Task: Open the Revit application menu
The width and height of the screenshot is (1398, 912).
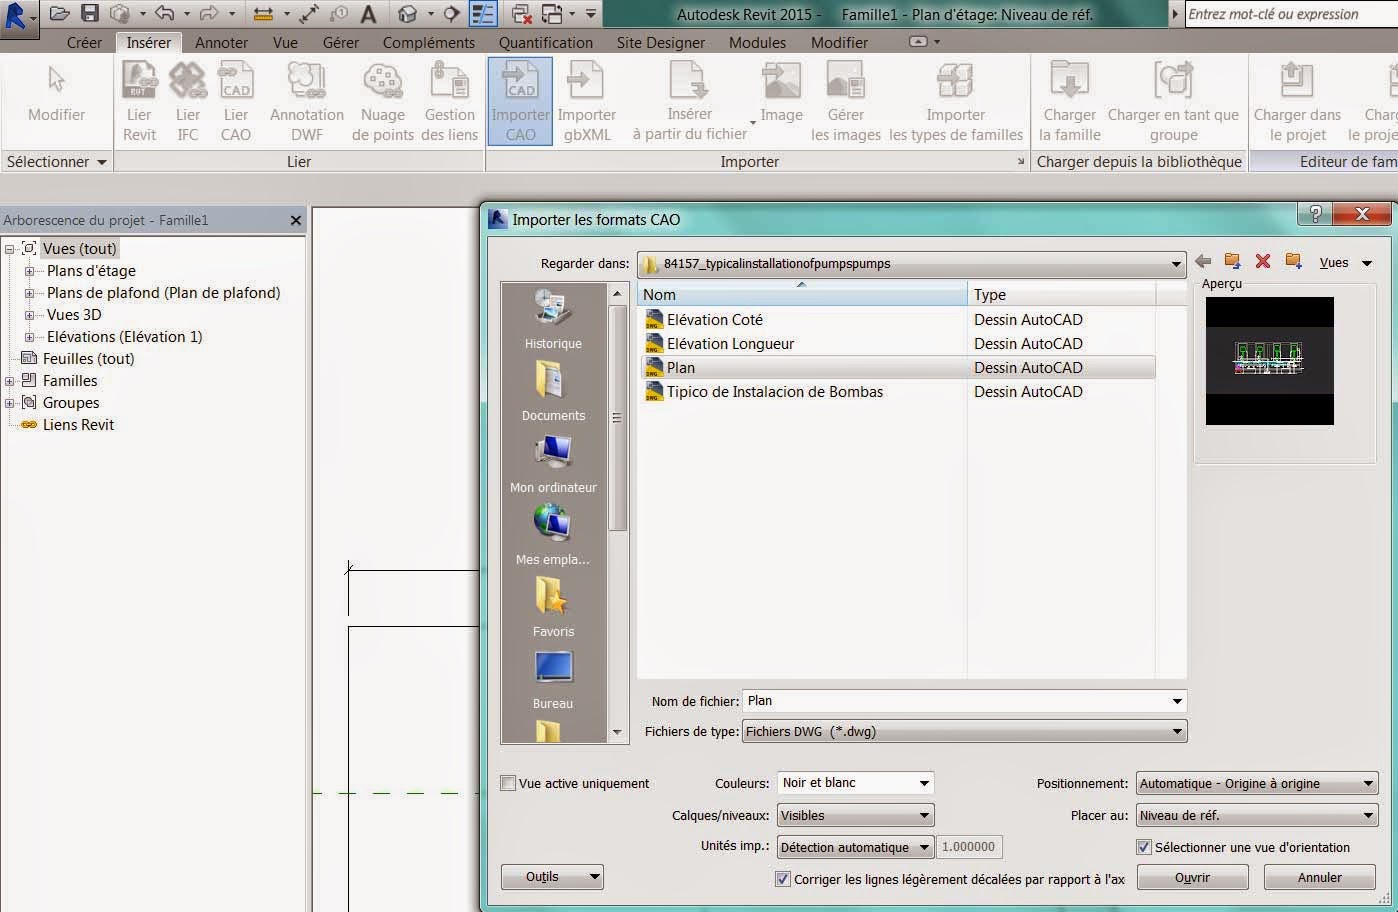Action: click(18, 17)
